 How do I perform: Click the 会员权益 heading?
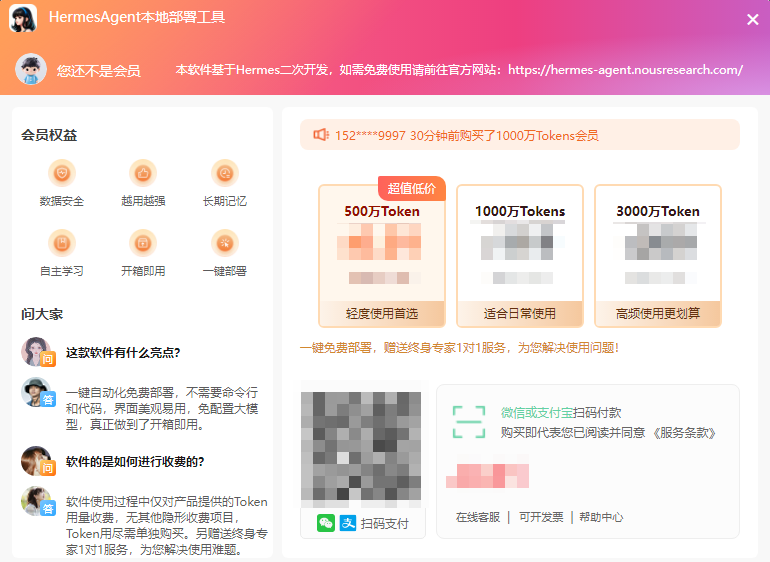49,135
